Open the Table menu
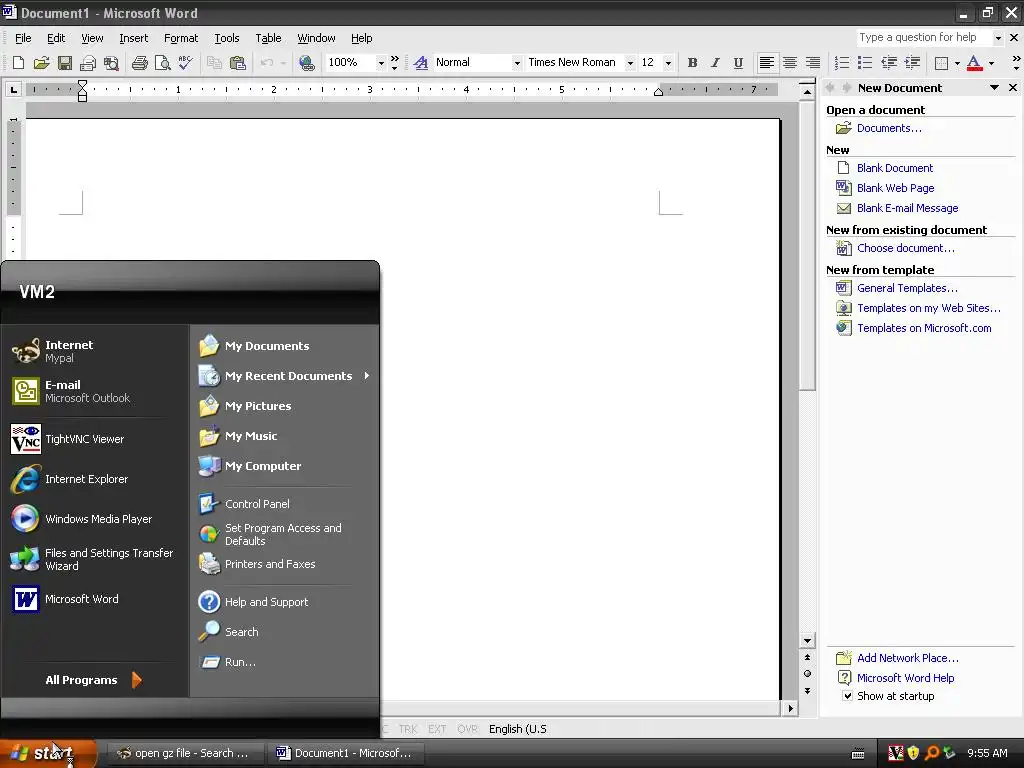The height and width of the screenshot is (768, 1024). (268, 38)
